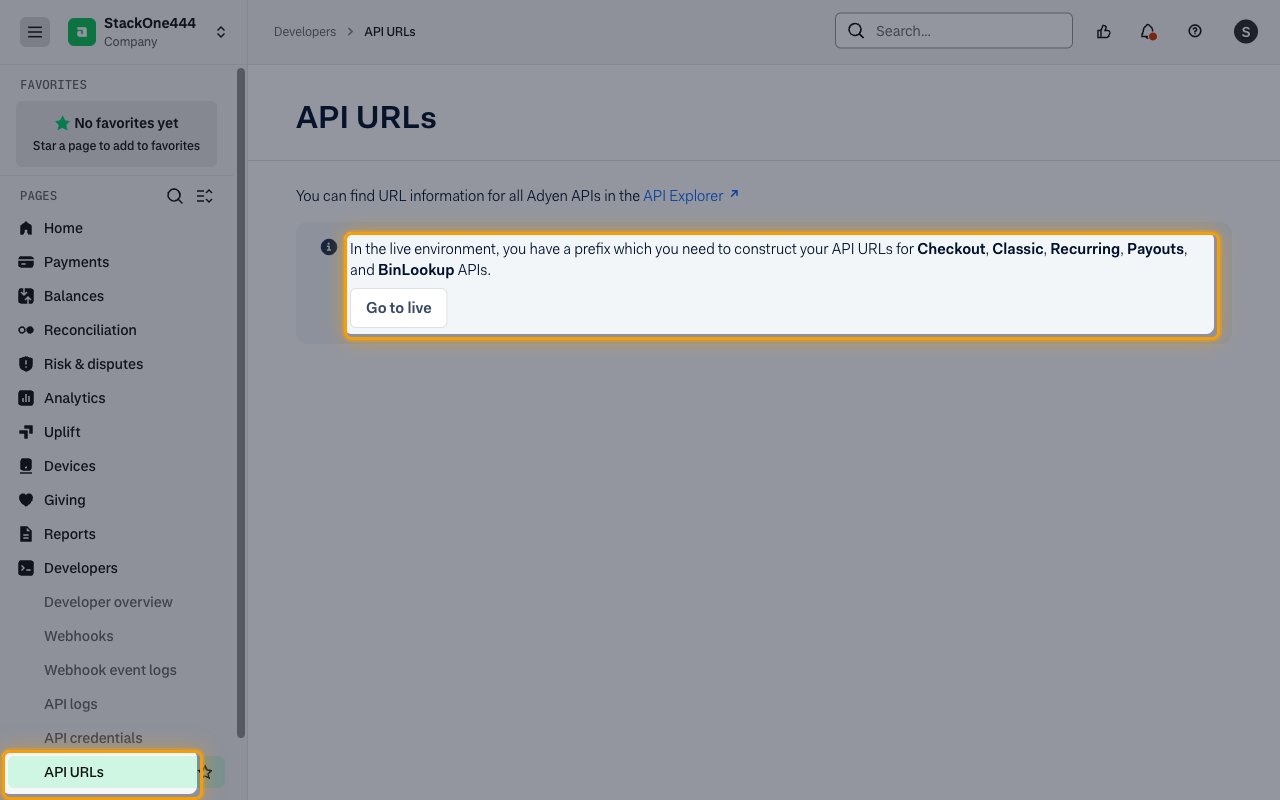Viewport: 1280px width, 800px height.
Task: Expand the Reports menu item
Action: (70, 534)
